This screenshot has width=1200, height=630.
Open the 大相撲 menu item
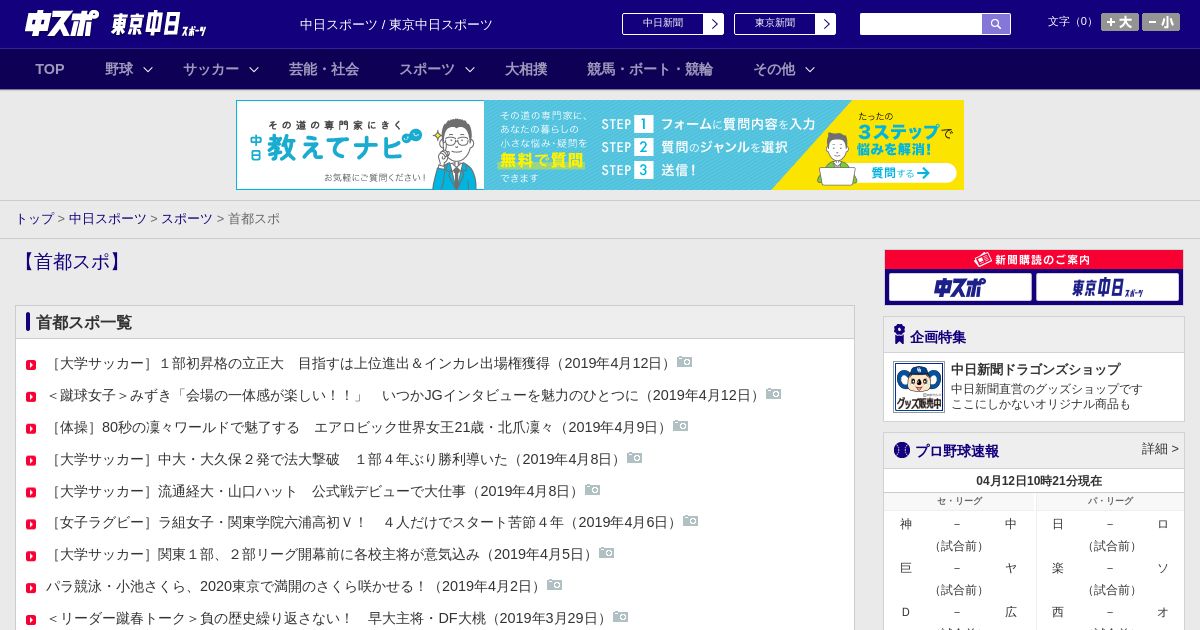tap(526, 69)
